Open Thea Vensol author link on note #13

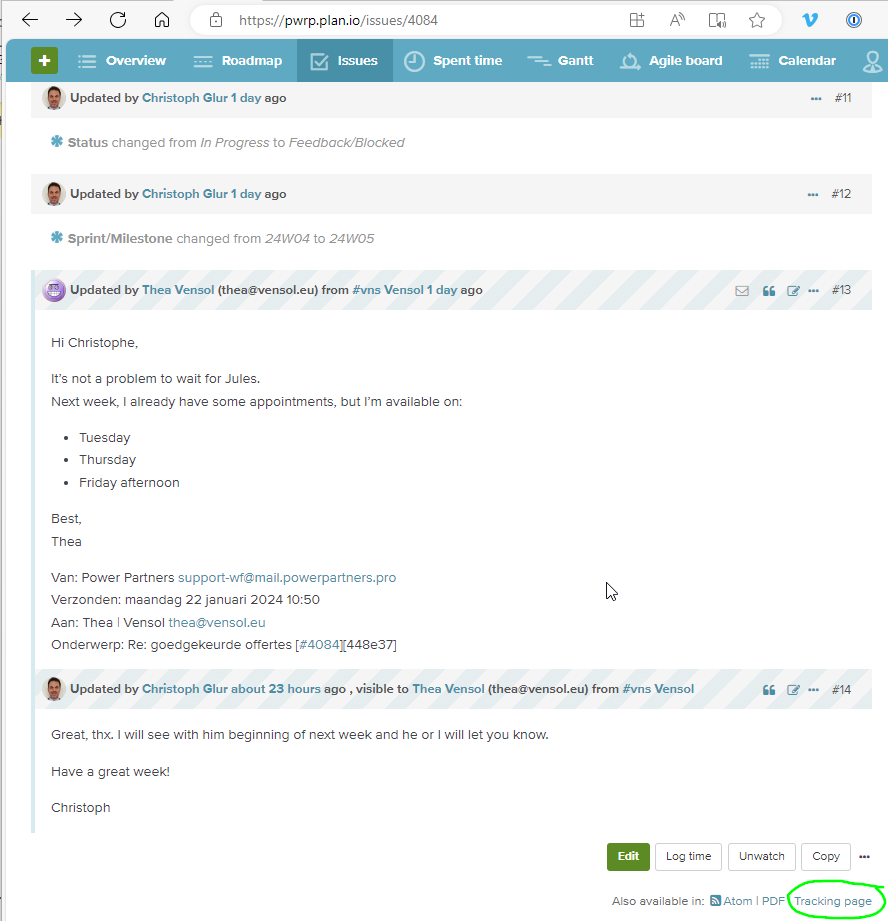pos(178,290)
